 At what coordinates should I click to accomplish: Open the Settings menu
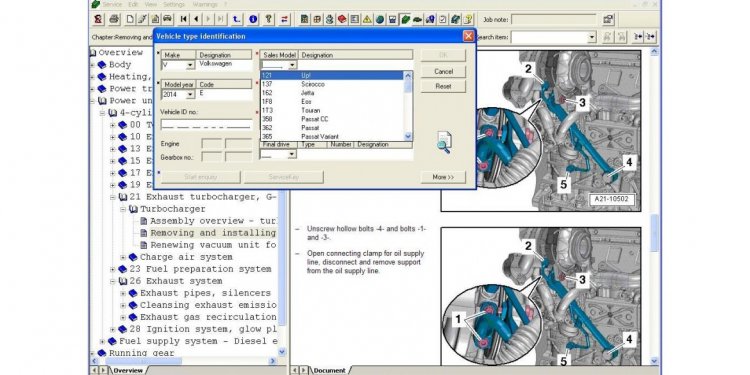tap(174, 4)
